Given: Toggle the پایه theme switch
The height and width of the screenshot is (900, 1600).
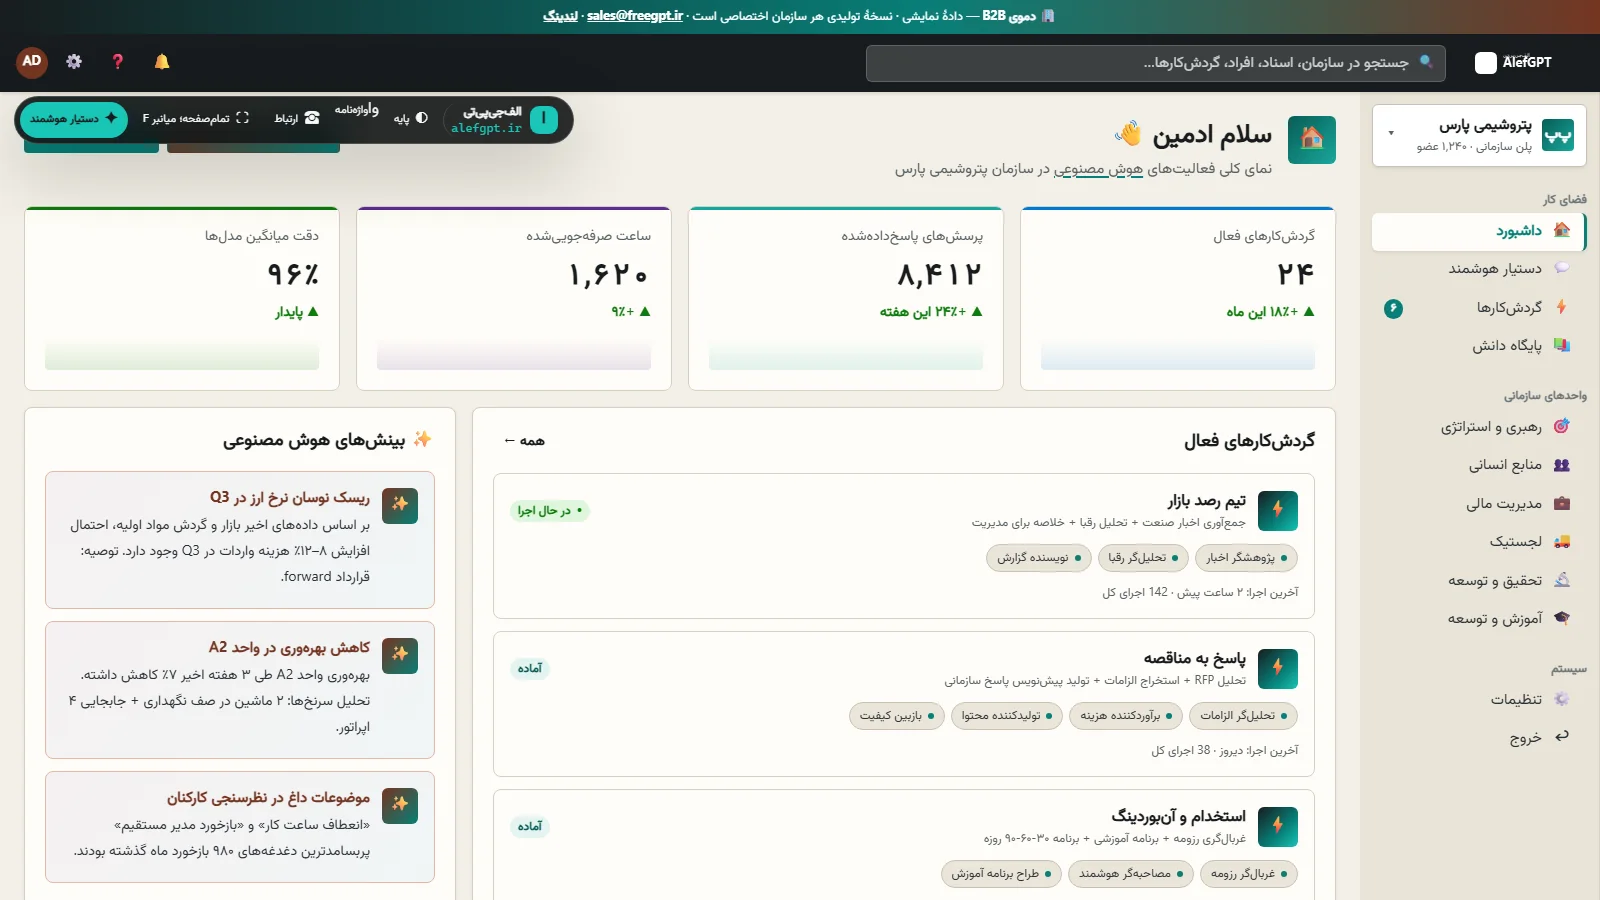Looking at the screenshot, I should coord(411,118).
